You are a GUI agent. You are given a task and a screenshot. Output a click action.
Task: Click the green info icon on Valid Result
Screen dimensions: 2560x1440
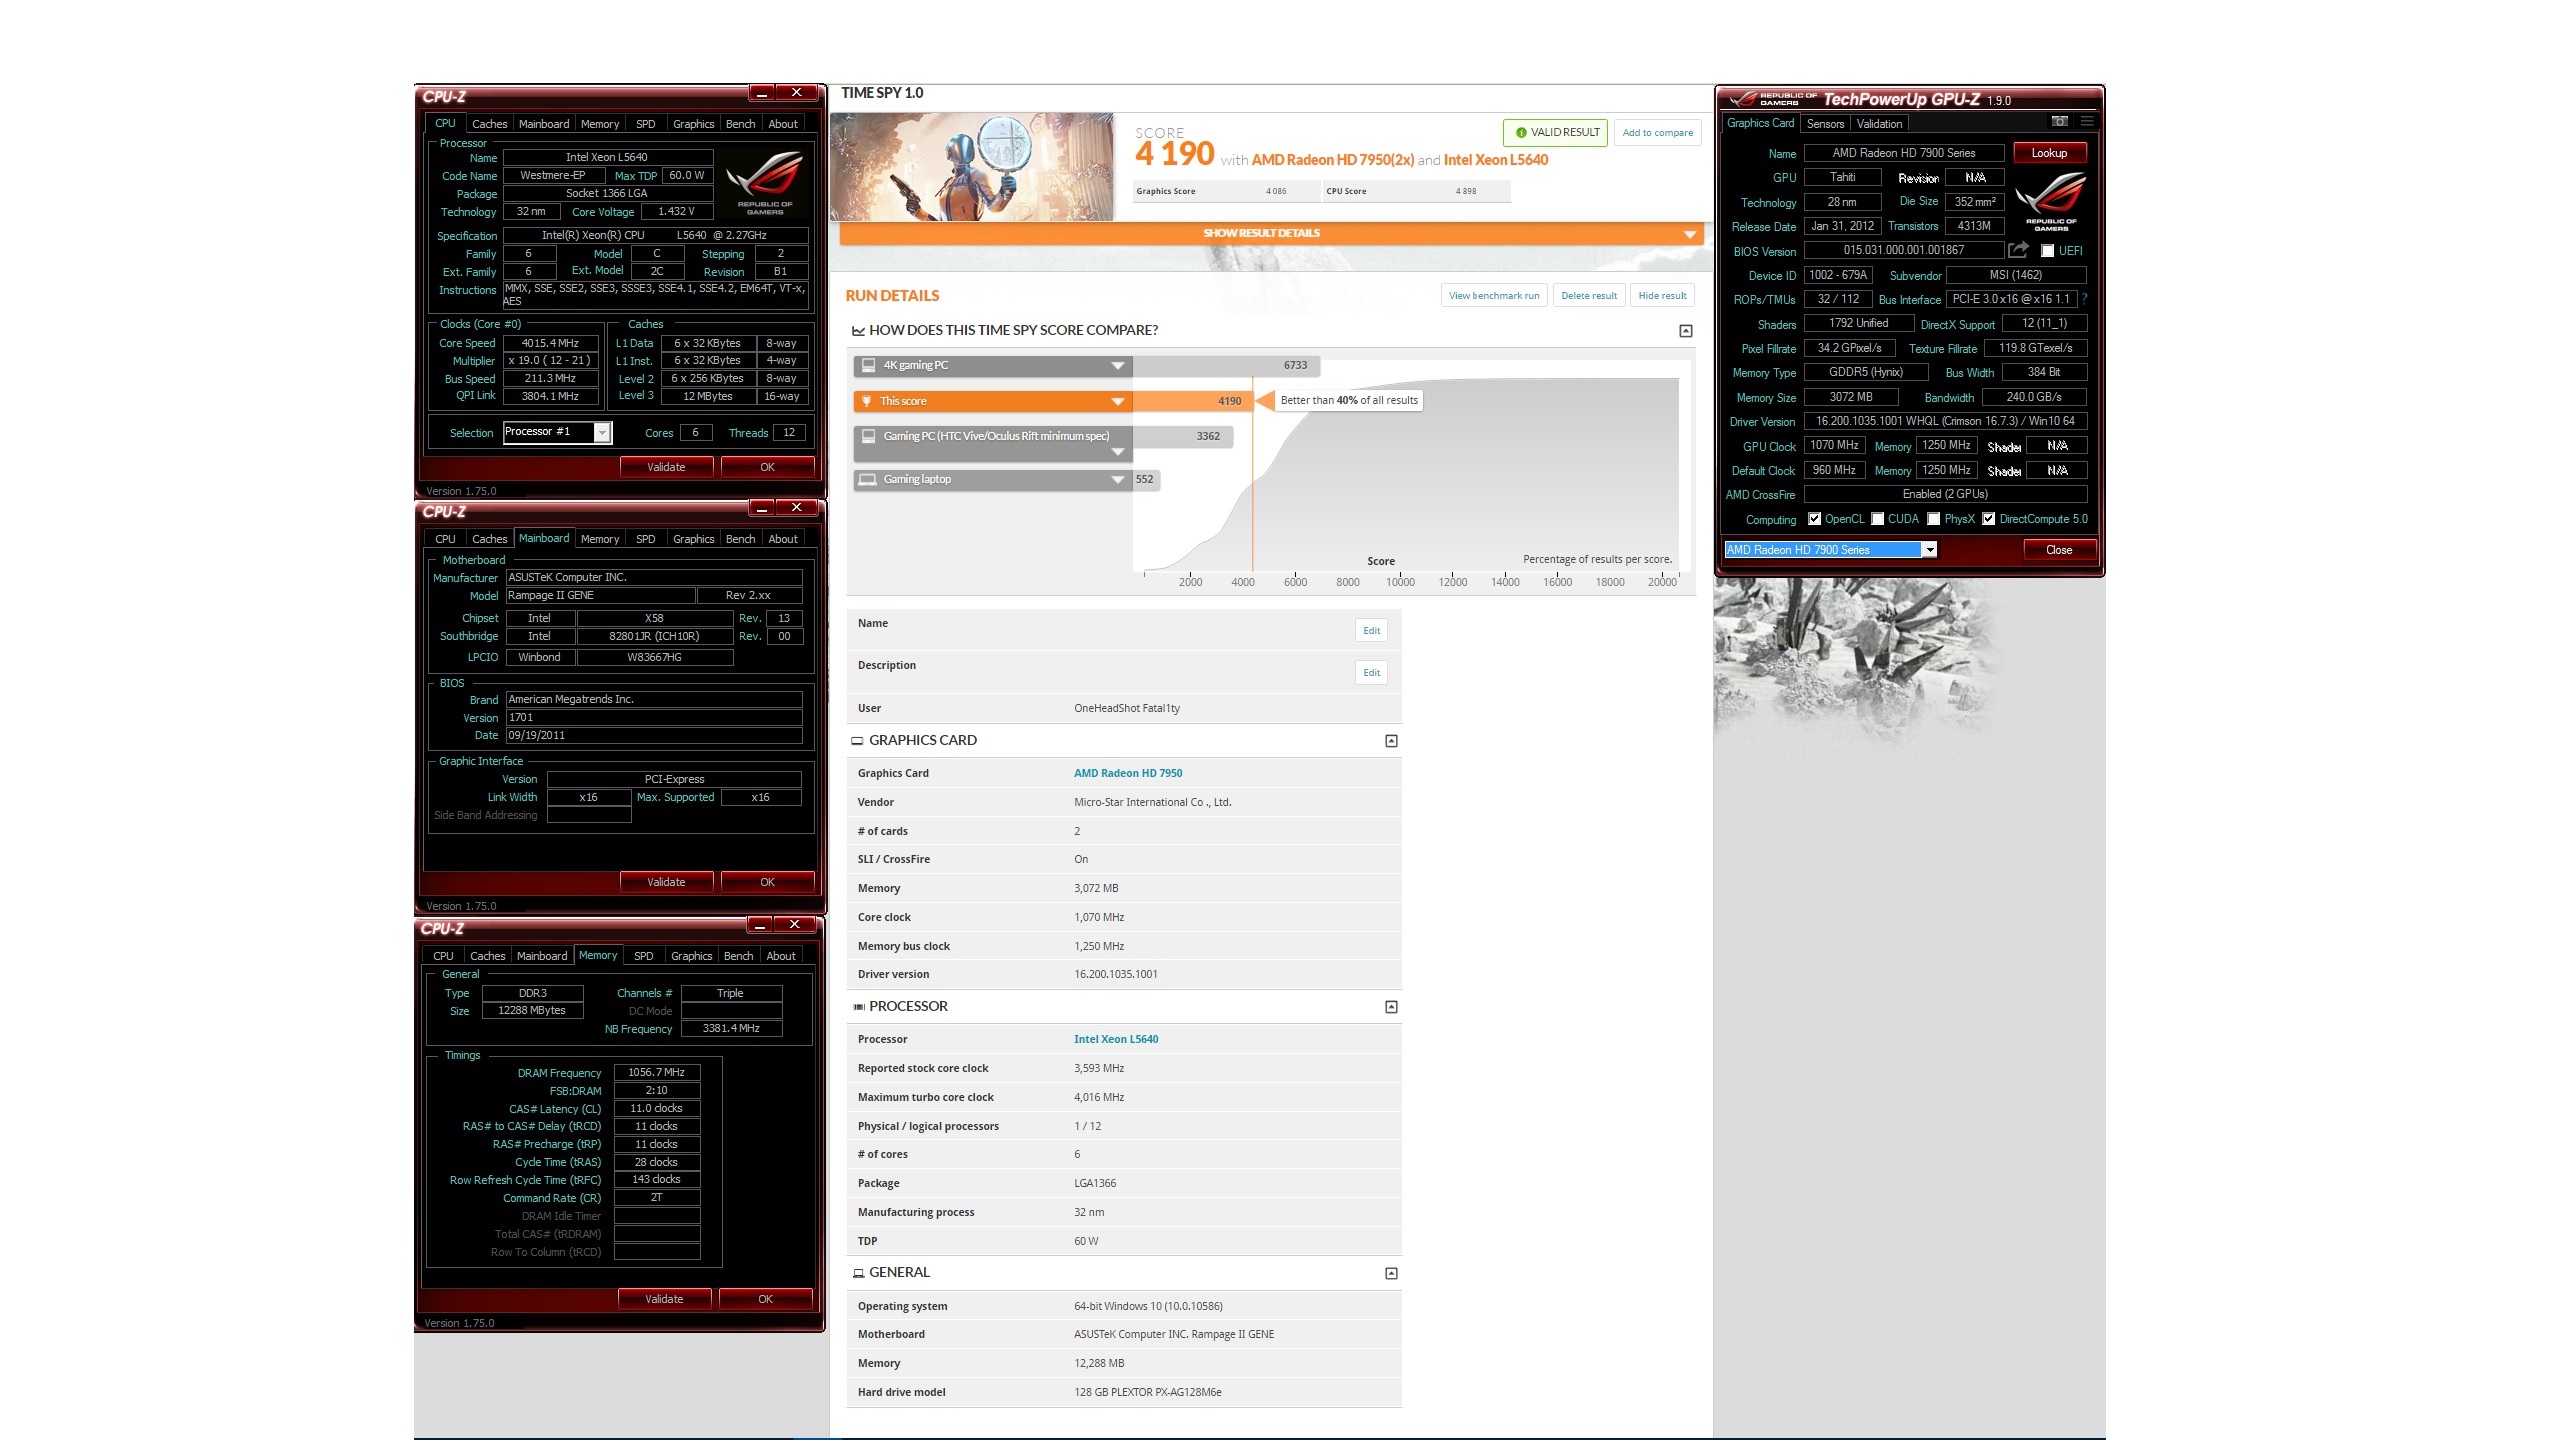click(1521, 132)
